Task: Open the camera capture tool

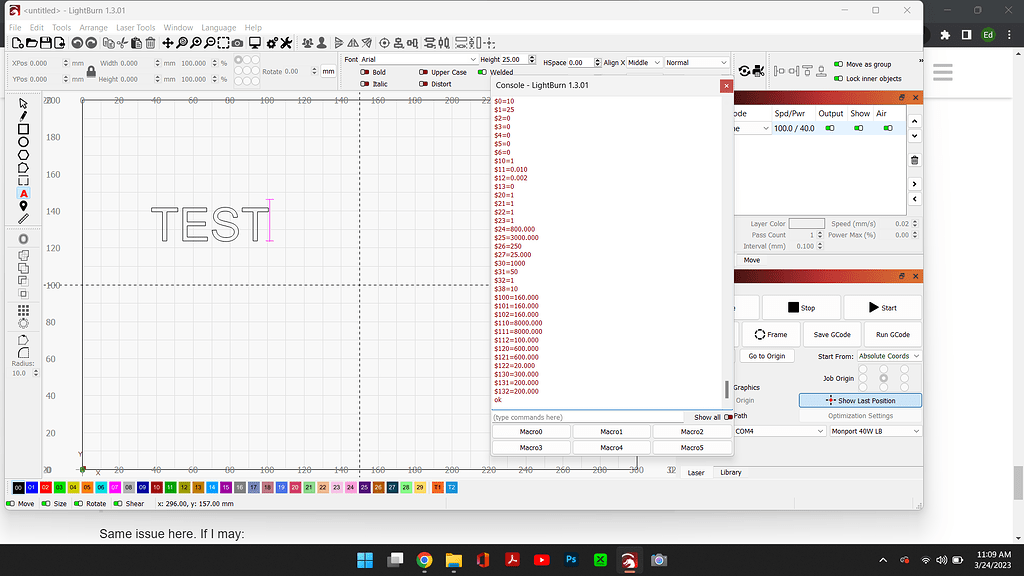Action: click(x=237, y=43)
